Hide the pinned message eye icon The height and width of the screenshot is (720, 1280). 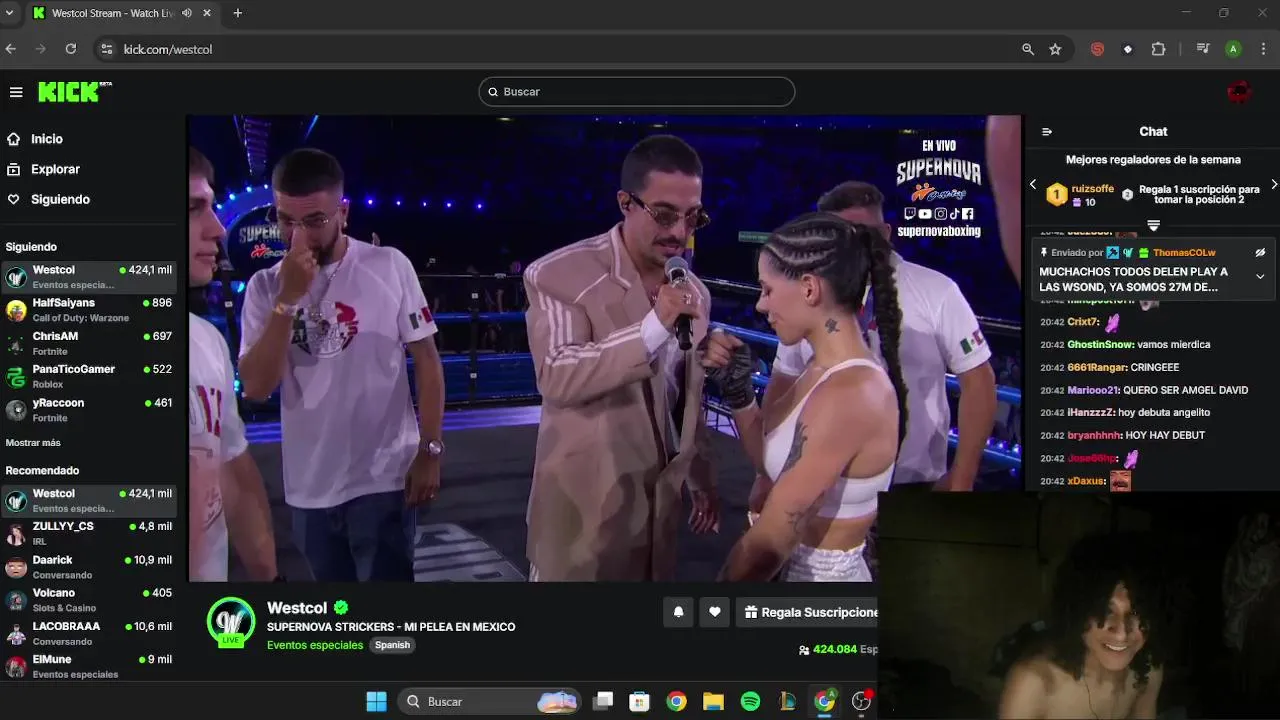coord(1260,253)
